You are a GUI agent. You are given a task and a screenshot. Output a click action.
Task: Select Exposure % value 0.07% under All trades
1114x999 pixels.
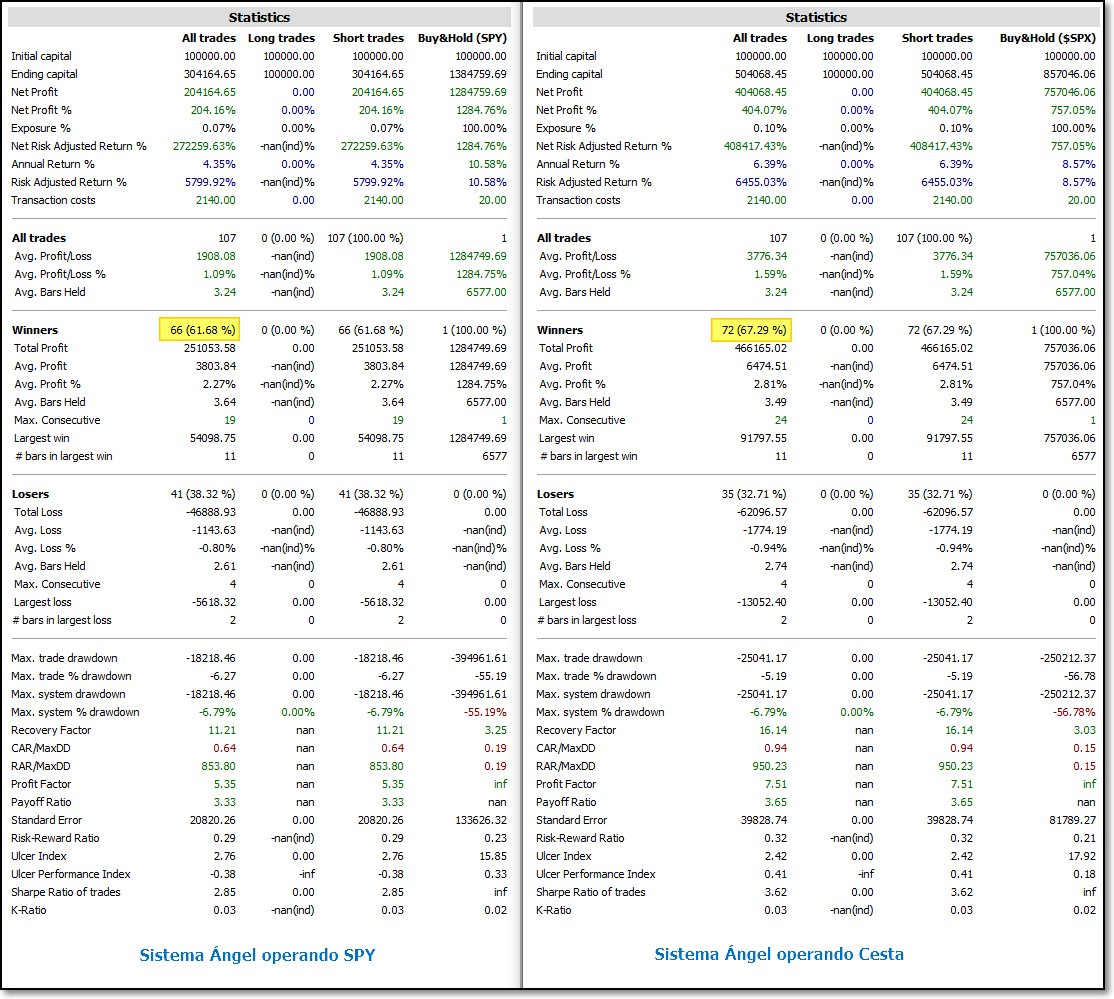(x=219, y=128)
